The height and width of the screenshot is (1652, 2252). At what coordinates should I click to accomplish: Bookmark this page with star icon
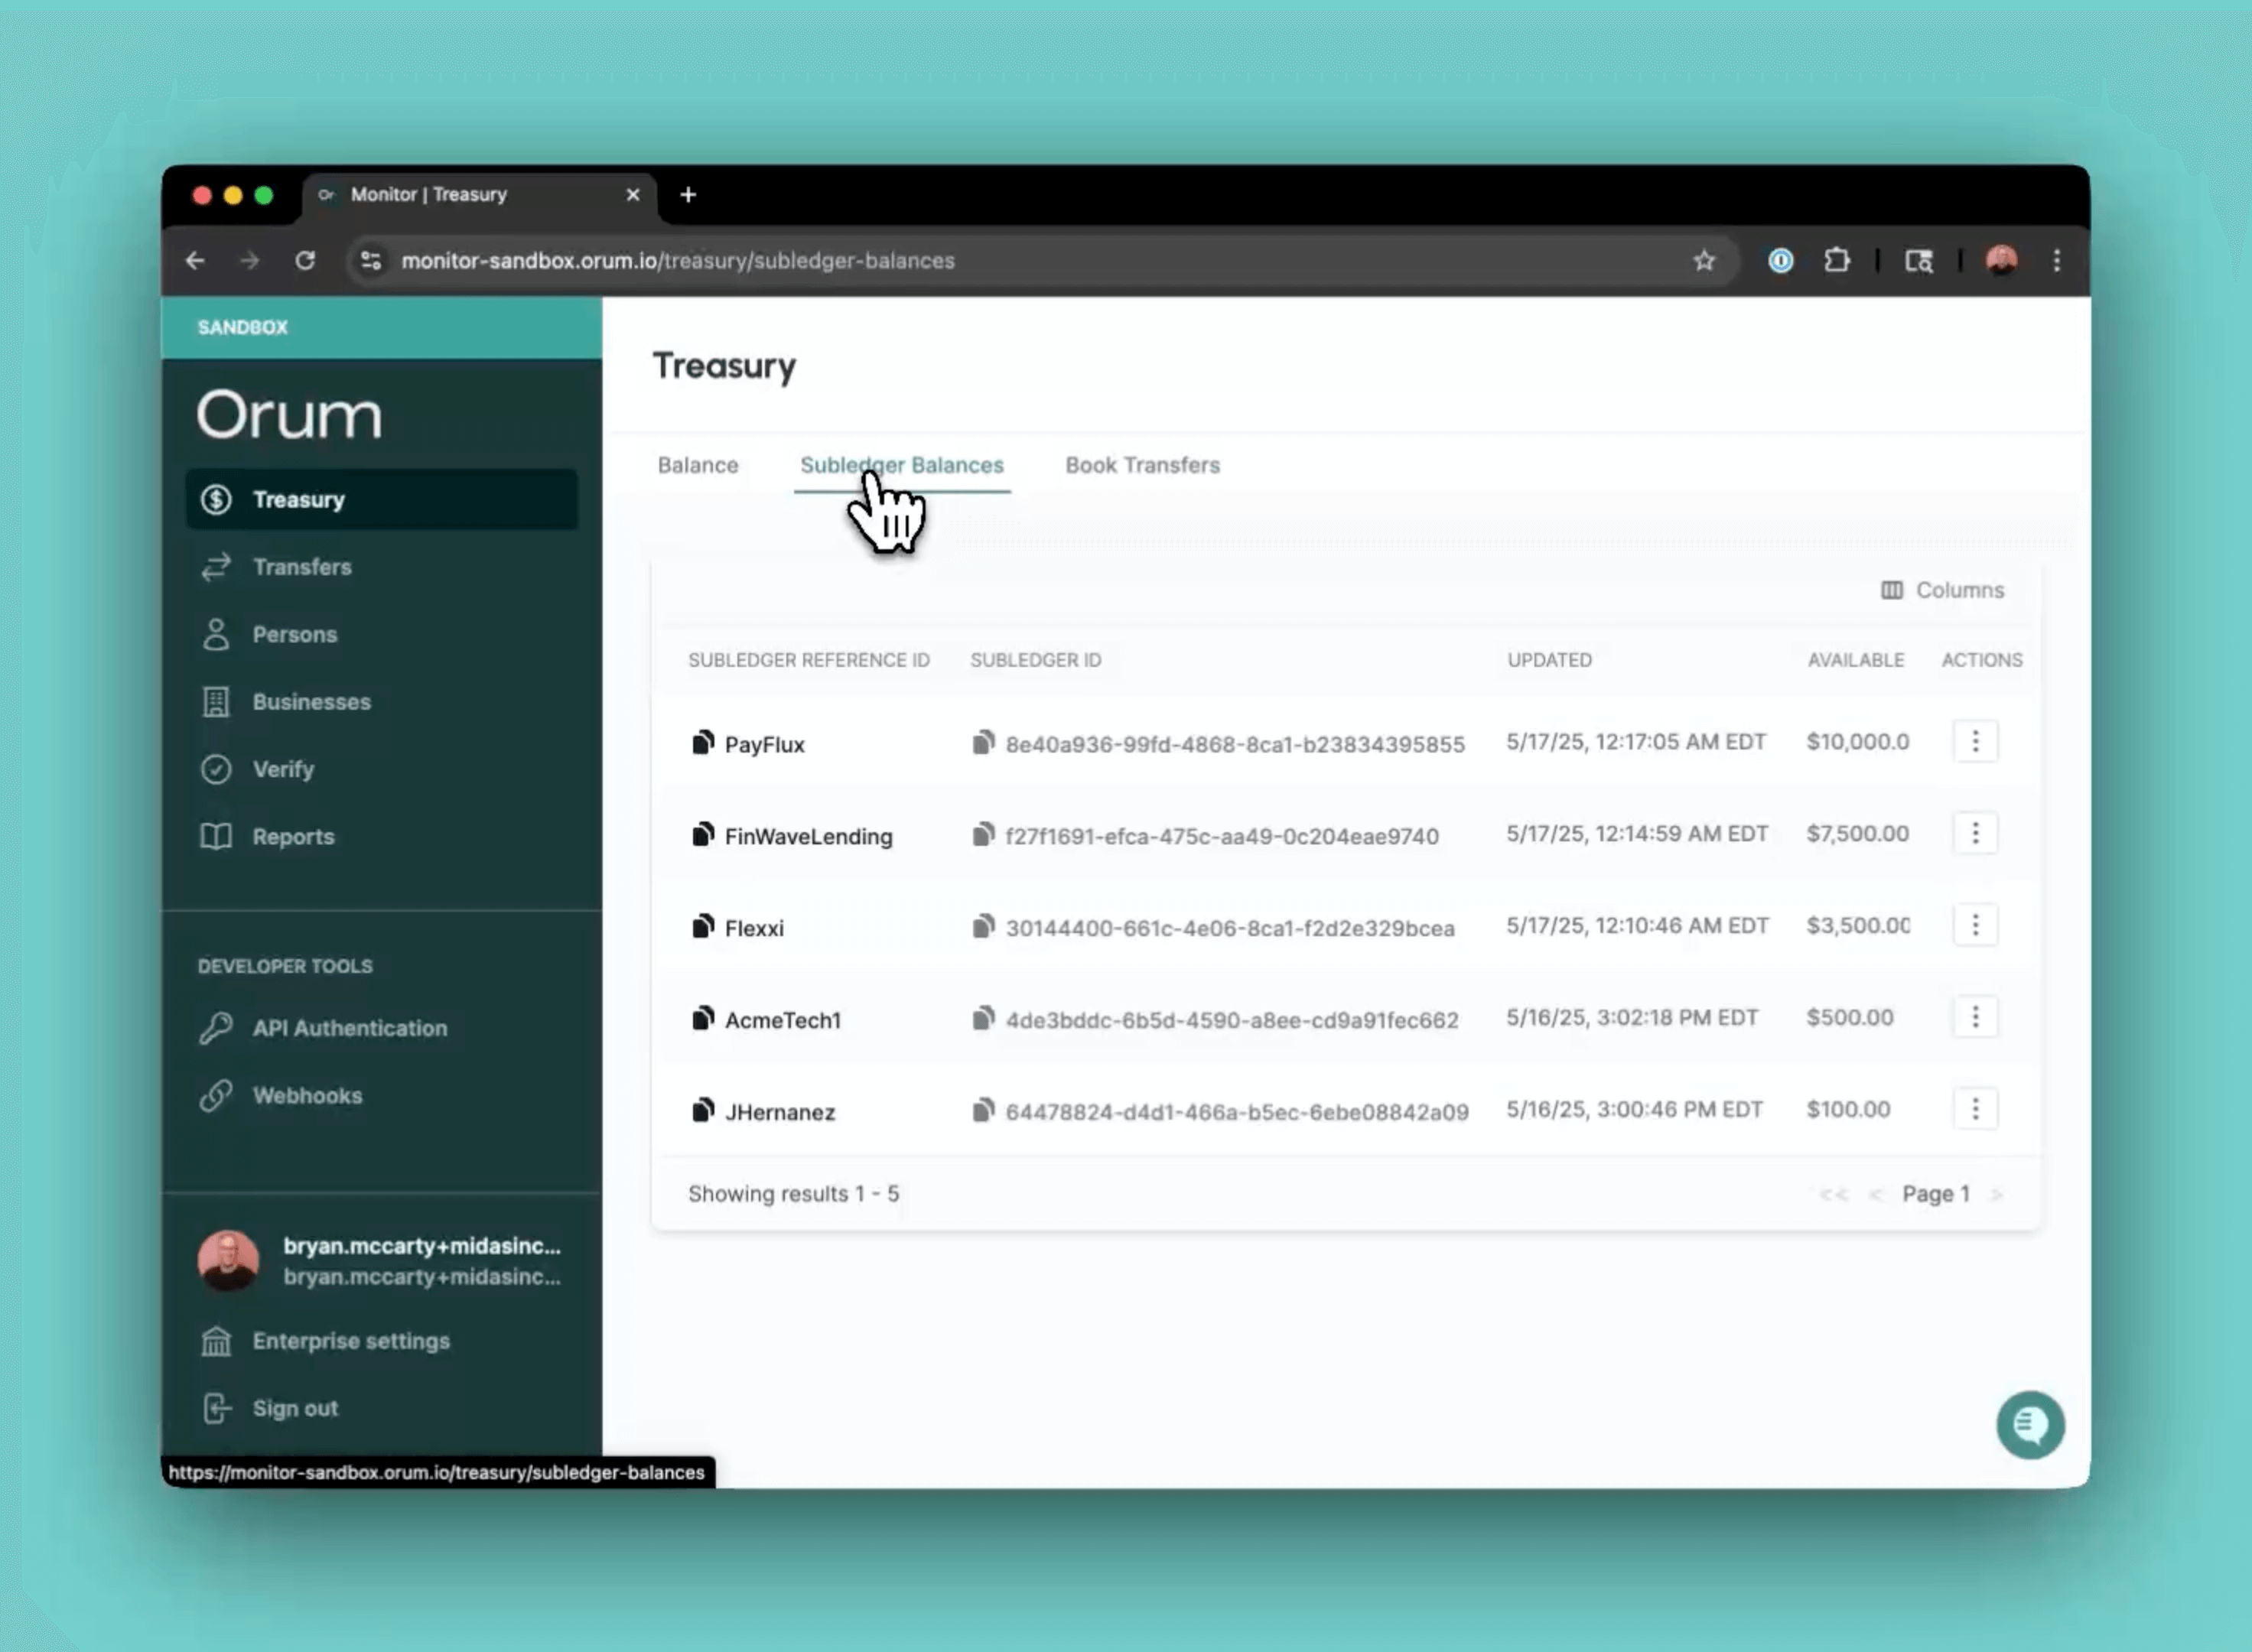tap(1704, 261)
